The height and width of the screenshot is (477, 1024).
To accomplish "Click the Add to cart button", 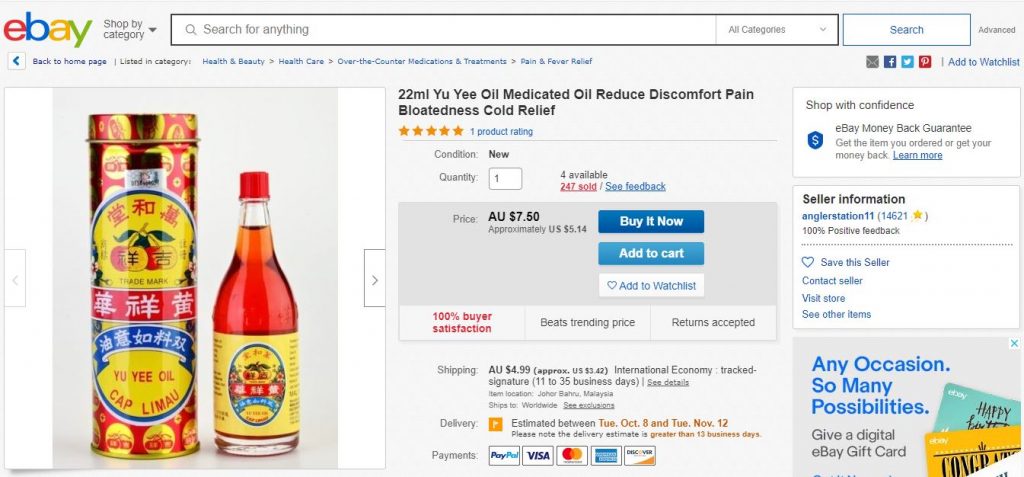I will tap(651, 253).
